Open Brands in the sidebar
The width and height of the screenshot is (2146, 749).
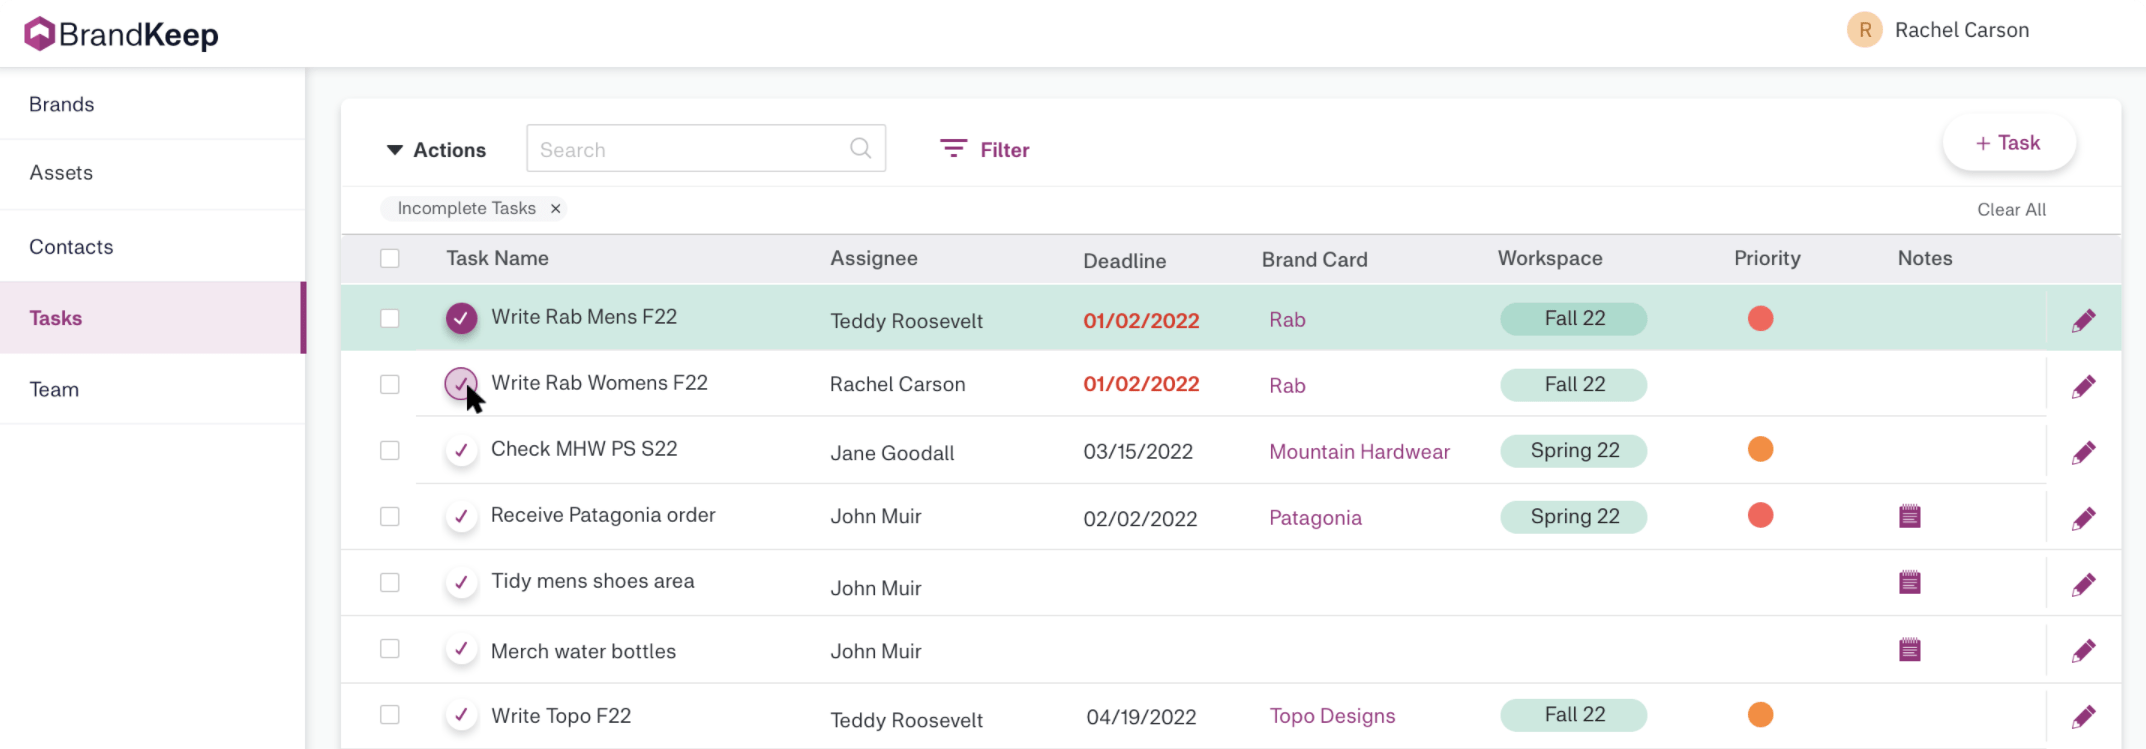click(x=152, y=104)
